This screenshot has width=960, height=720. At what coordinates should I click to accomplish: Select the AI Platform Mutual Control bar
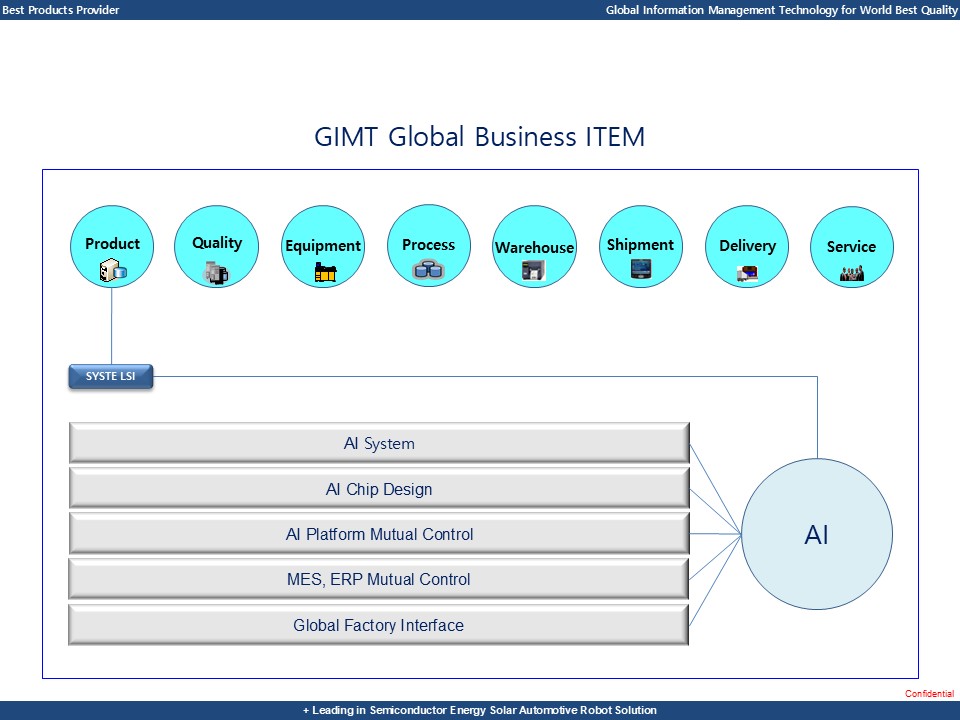pos(378,534)
